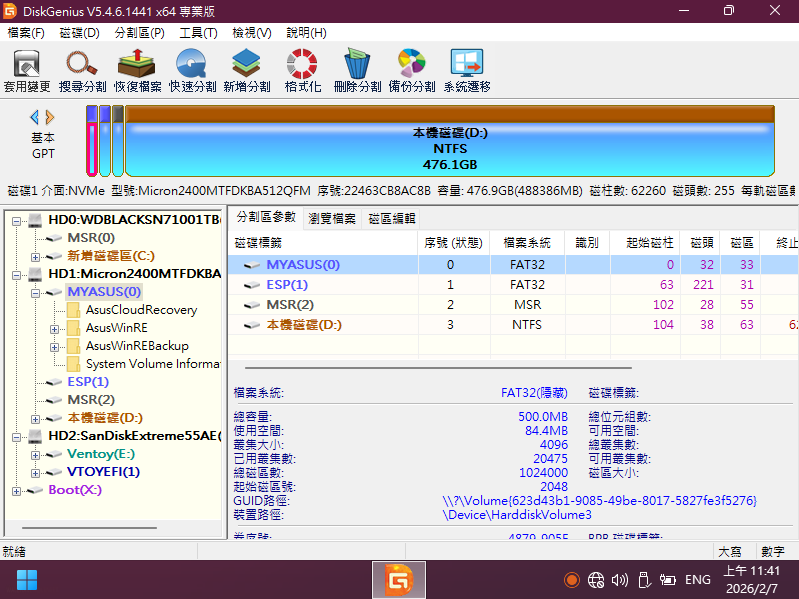Start 系統遷移 system migration

click(x=467, y=71)
